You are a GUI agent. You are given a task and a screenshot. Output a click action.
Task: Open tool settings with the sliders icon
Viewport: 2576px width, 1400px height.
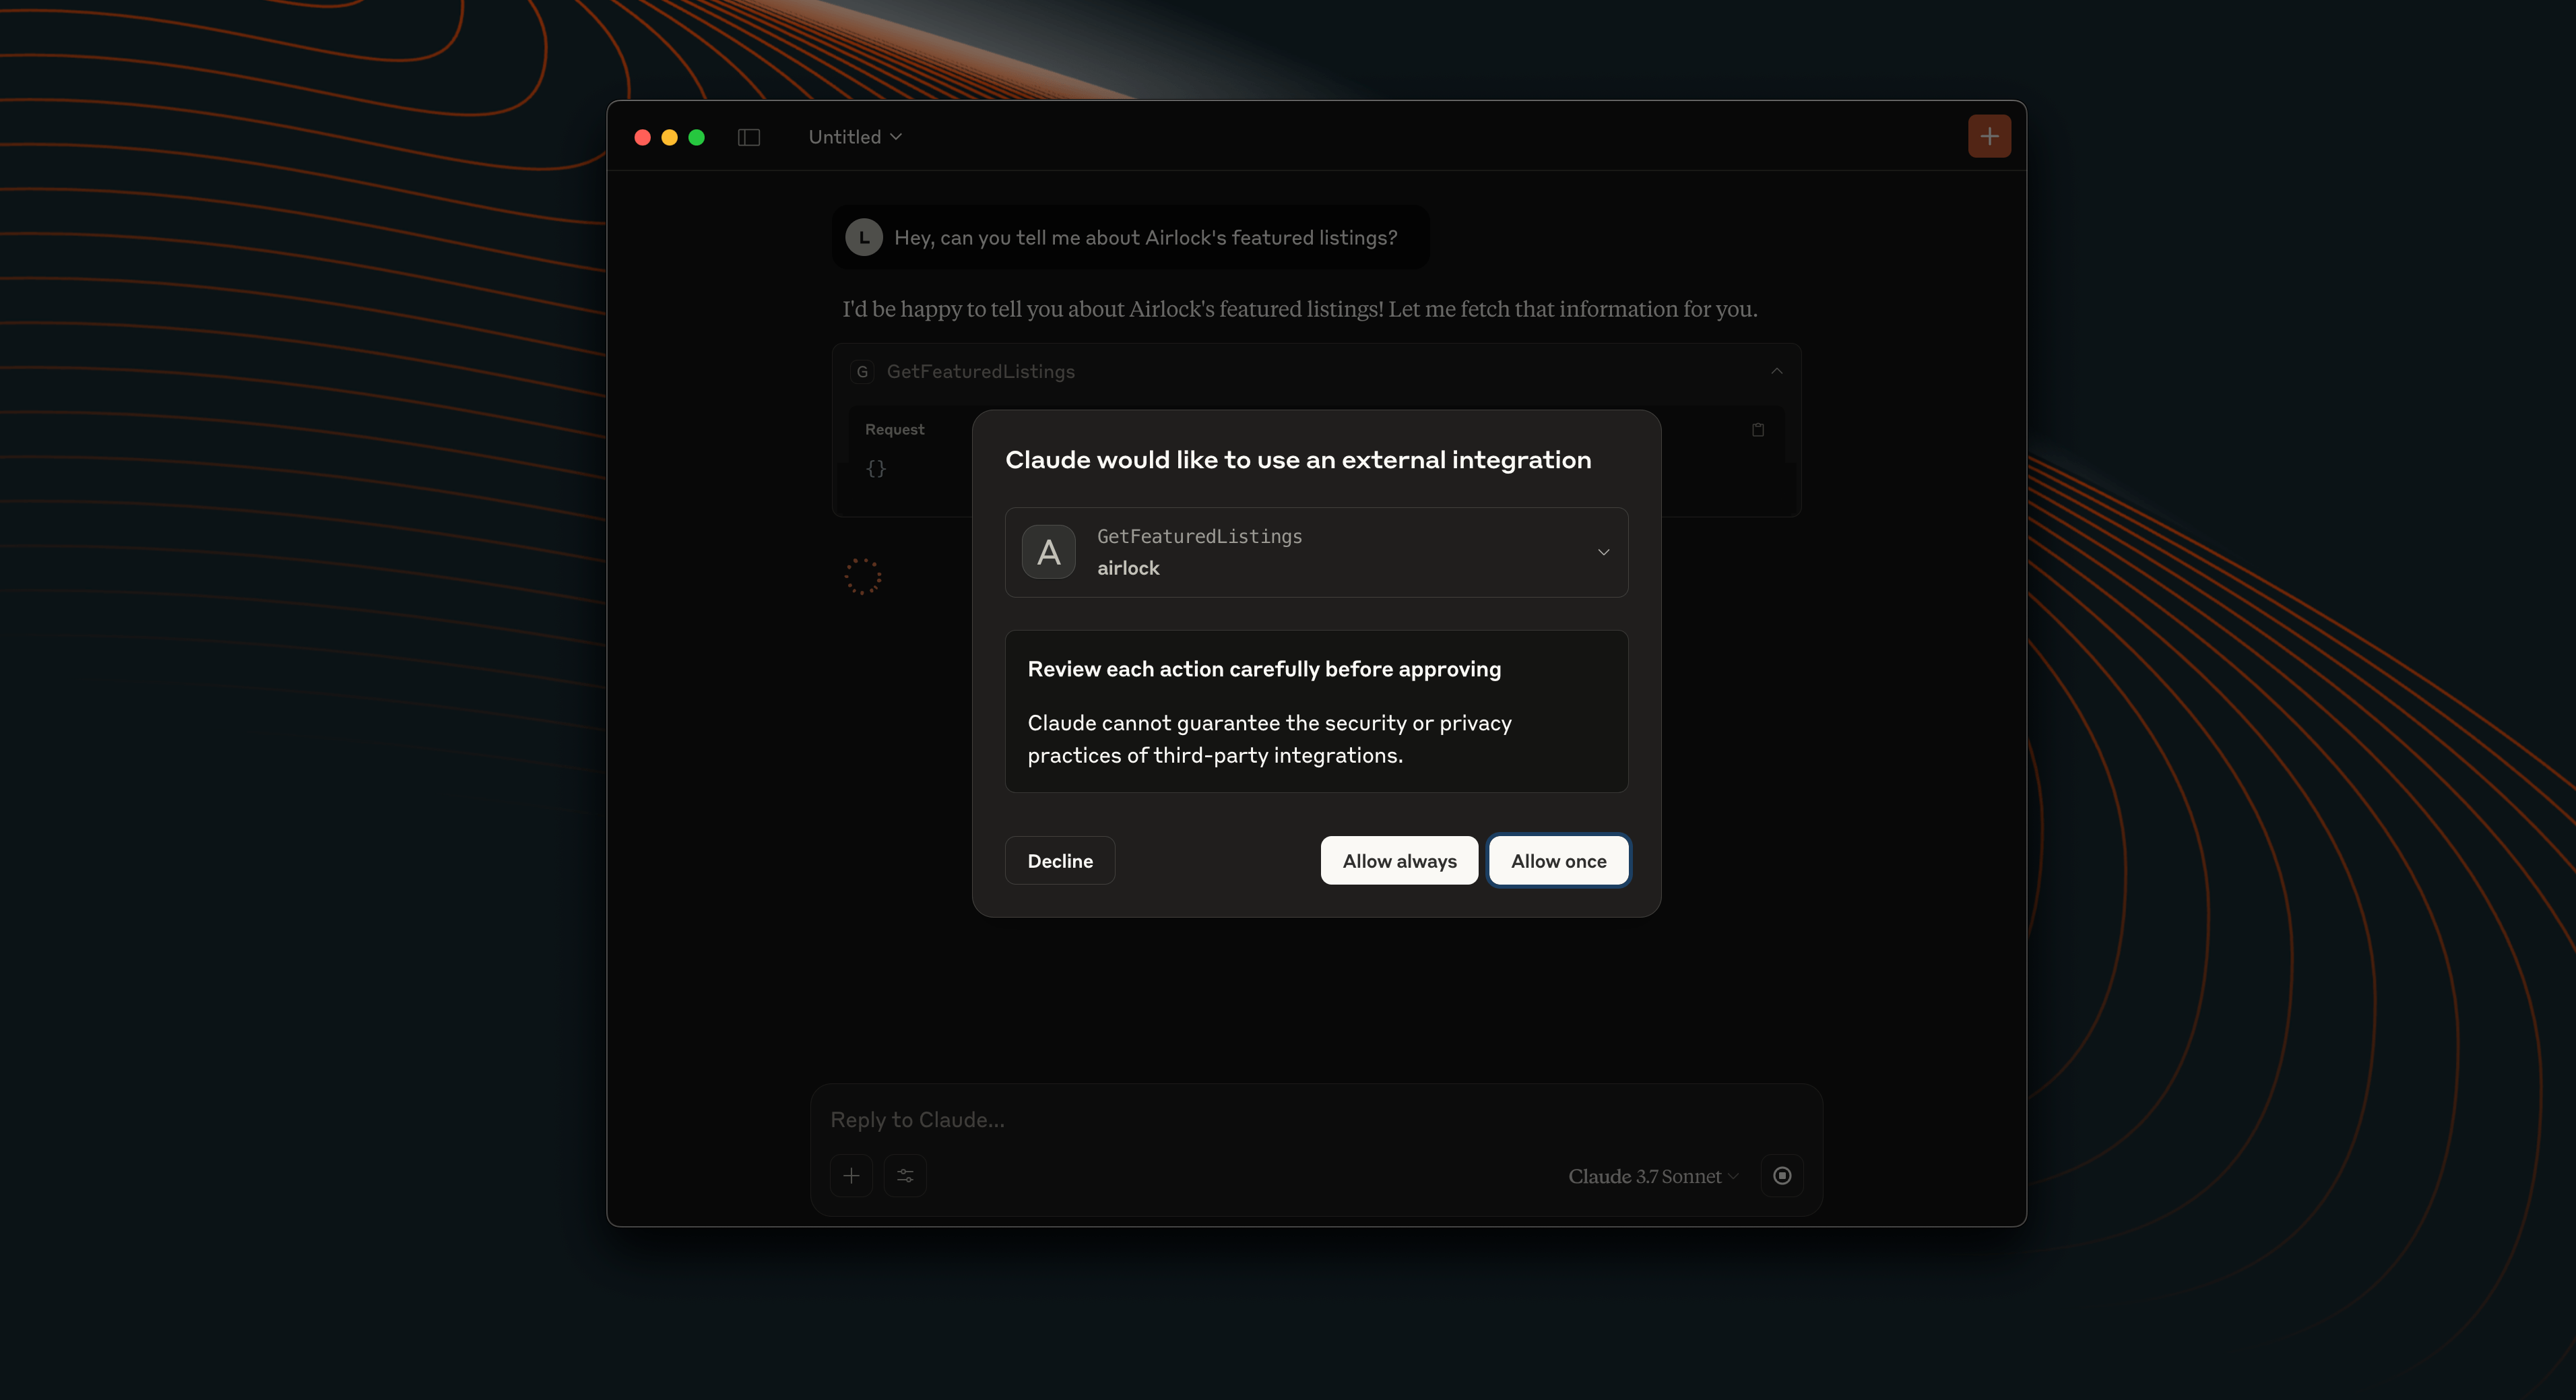(905, 1175)
